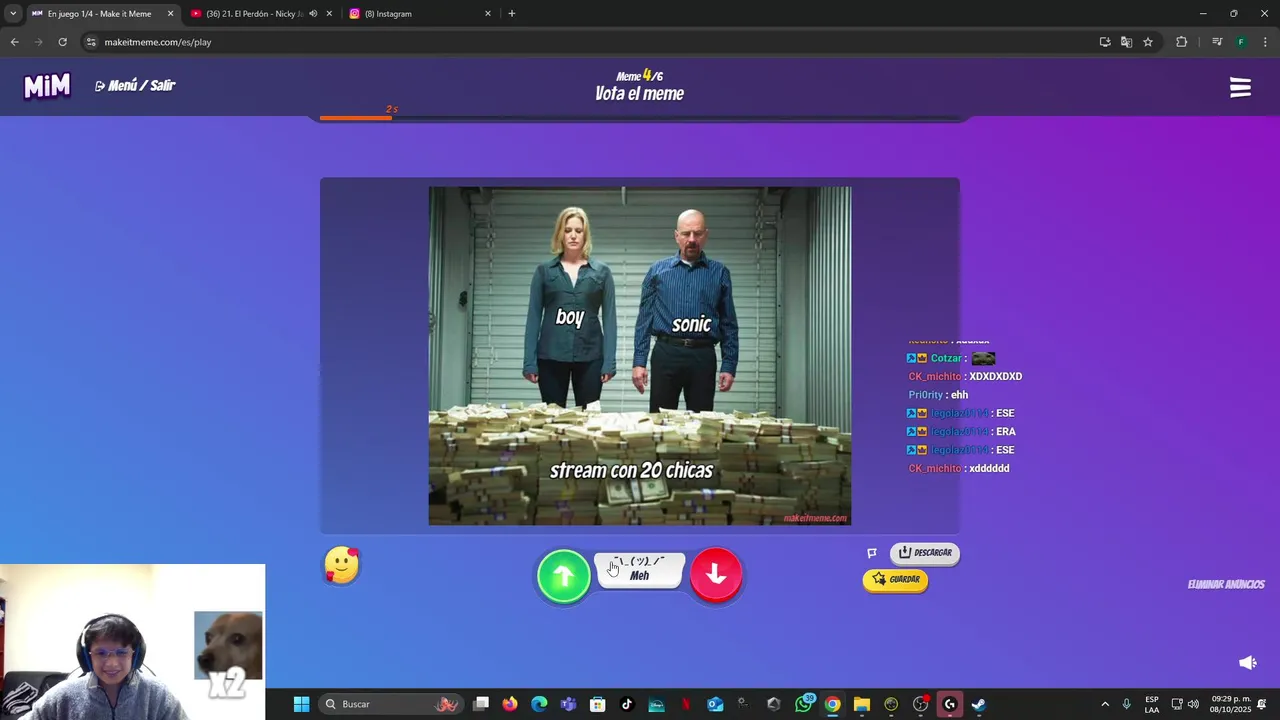The height and width of the screenshot is (720, 1280).
Task: Click Menú / Salir
Action: (x=135, y=86)
